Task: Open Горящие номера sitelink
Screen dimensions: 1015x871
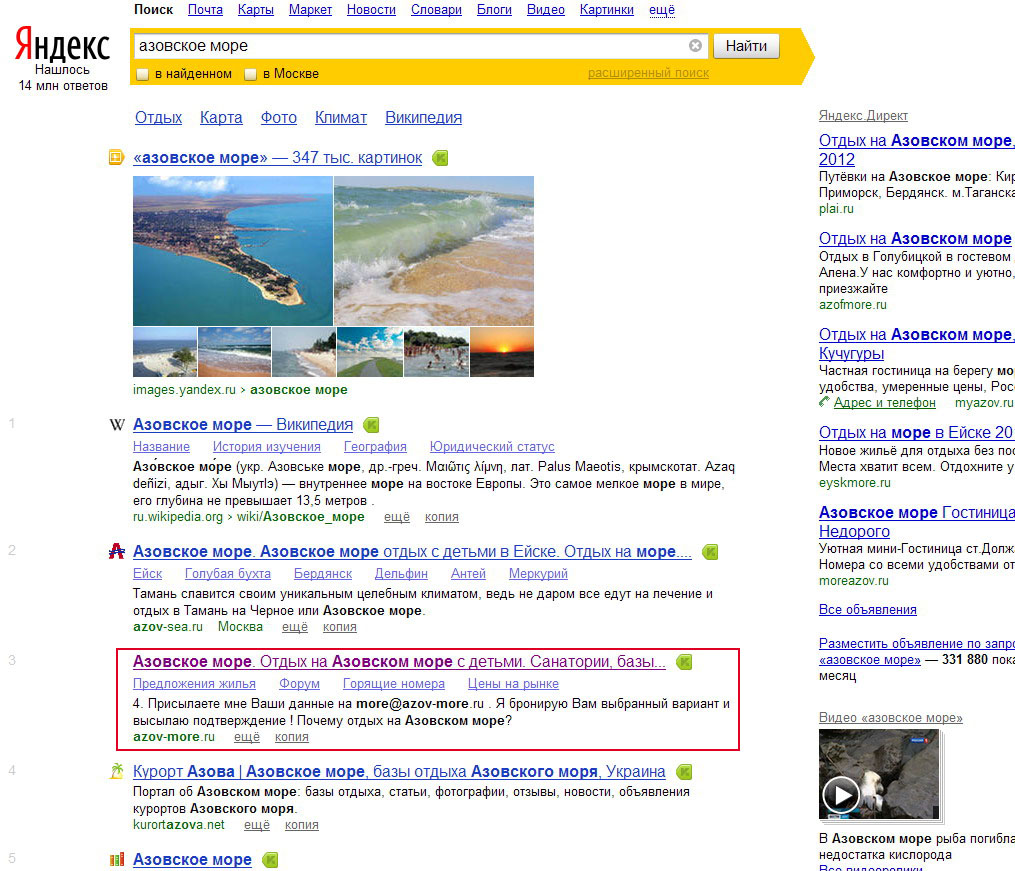Action: [x=394, y=683]
